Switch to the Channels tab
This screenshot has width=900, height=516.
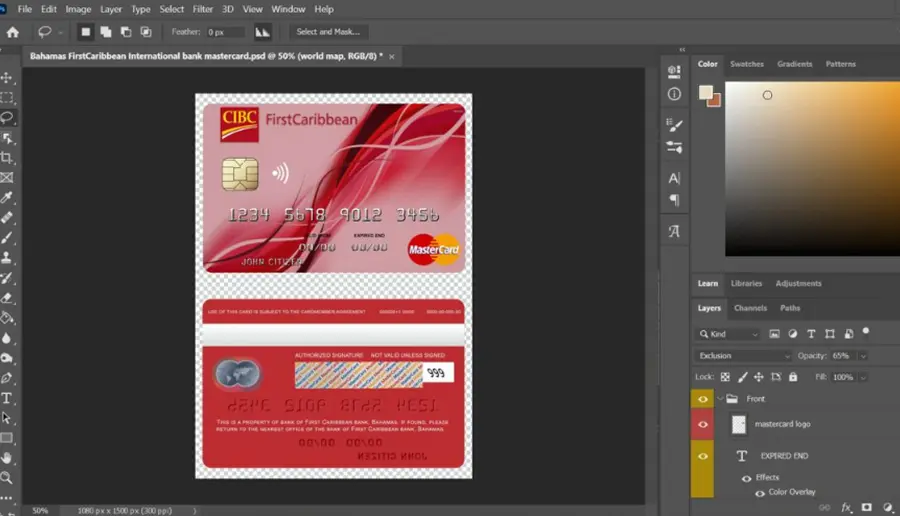(x=750, y=308)
